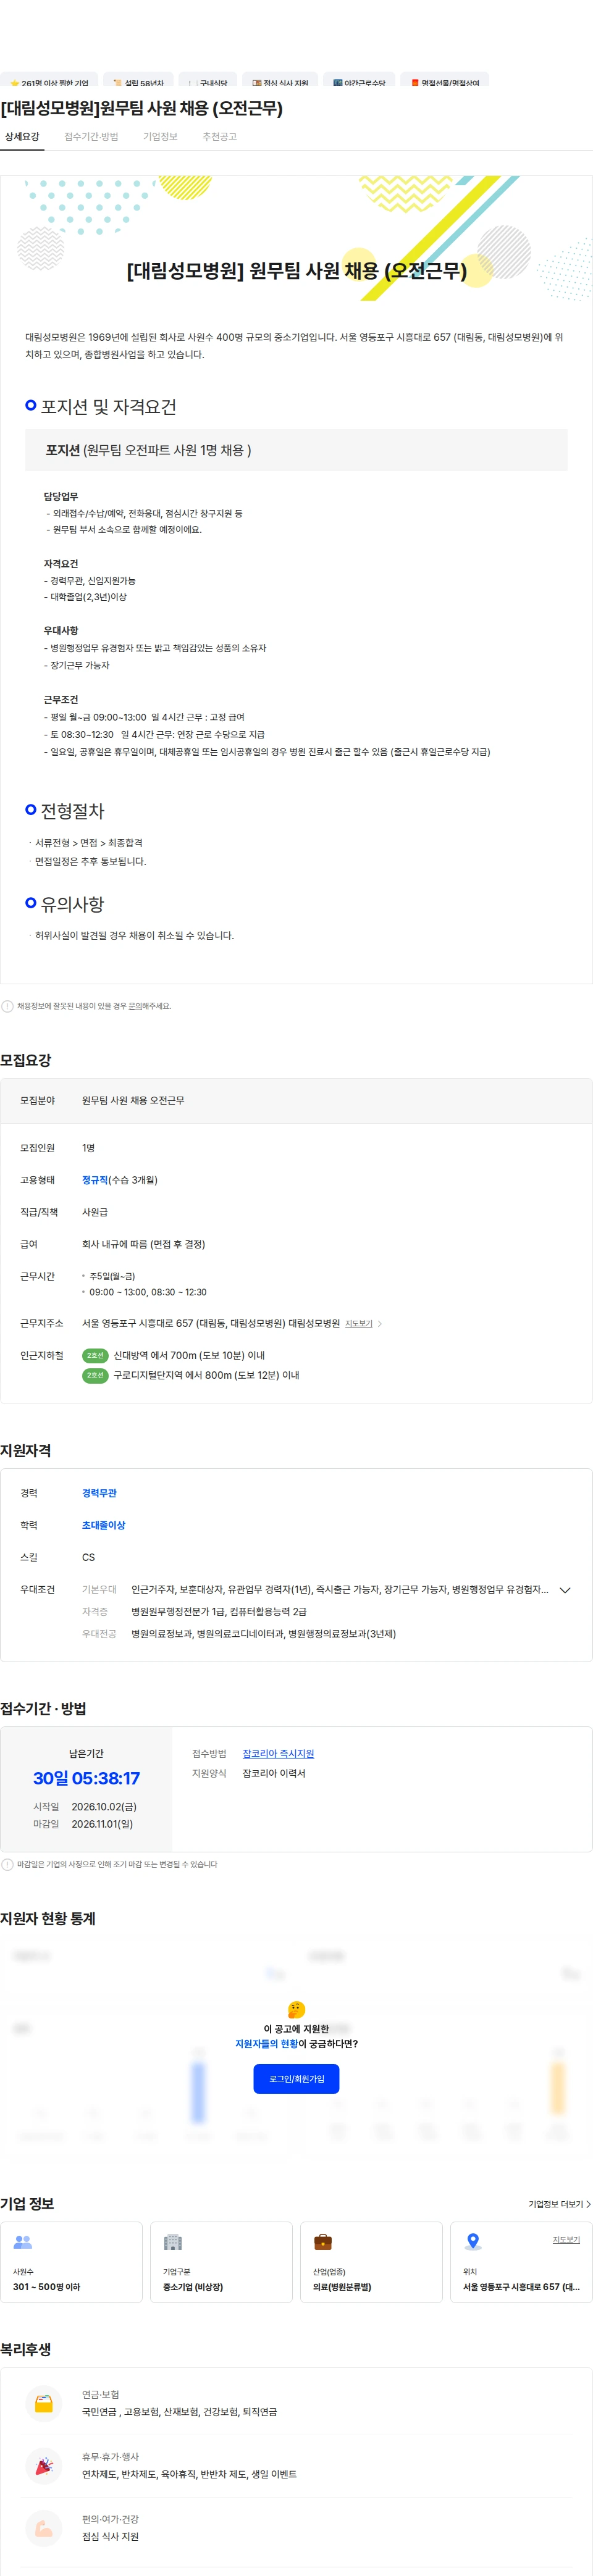The height and width of the screenshot is (2576, 593).
Task: Expand the 우대조건 list with chevron
Action: coord(565,1589)
